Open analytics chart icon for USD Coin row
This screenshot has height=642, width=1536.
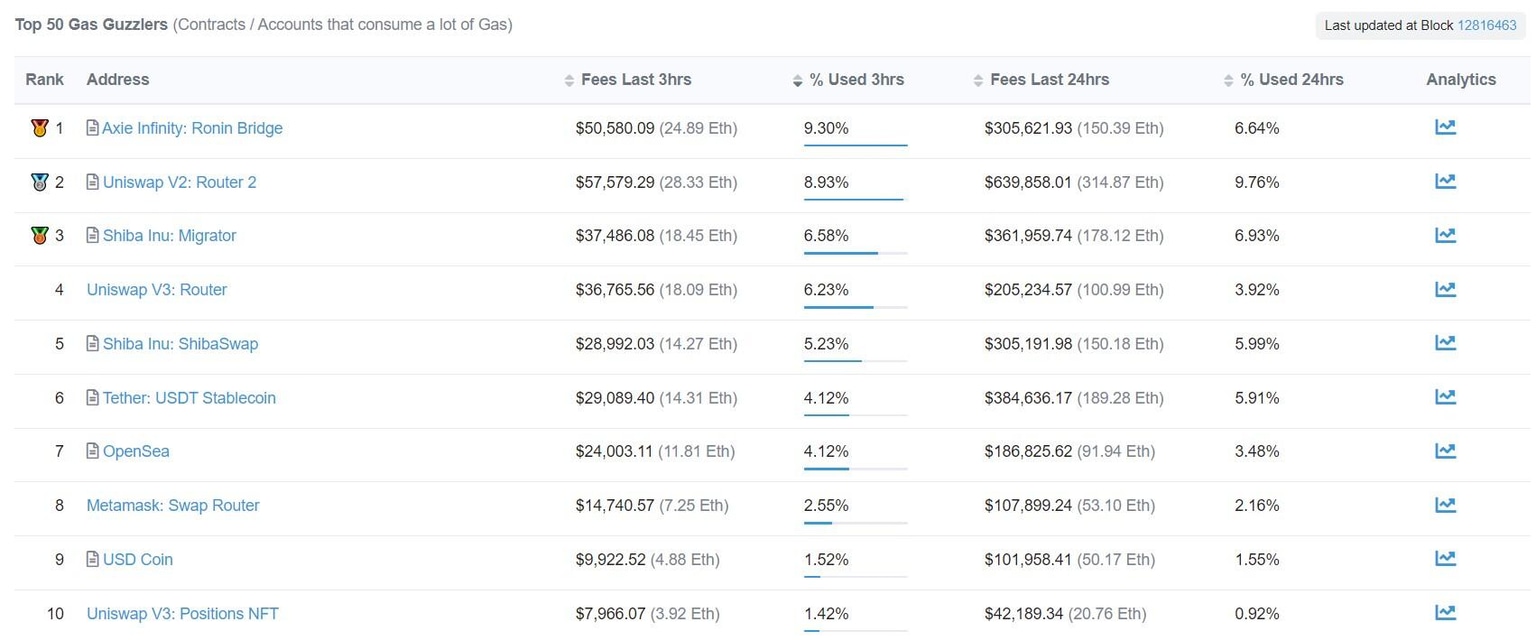(x=1445, y=559)
